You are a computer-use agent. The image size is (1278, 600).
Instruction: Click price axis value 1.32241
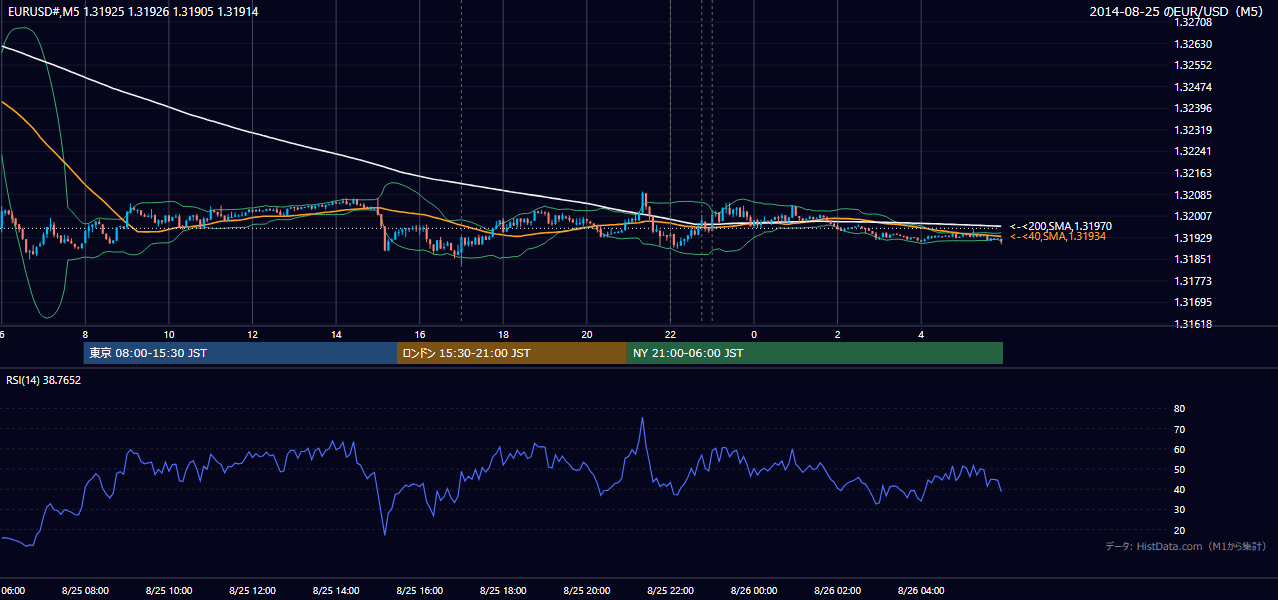pyautogui.click(x=1192, y=152)
